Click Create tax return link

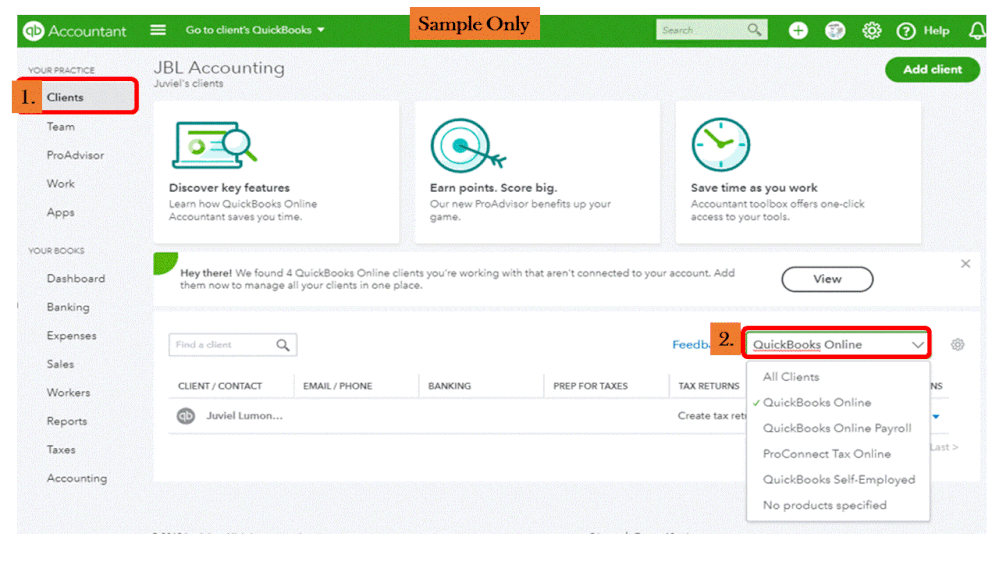pos(712,415)
